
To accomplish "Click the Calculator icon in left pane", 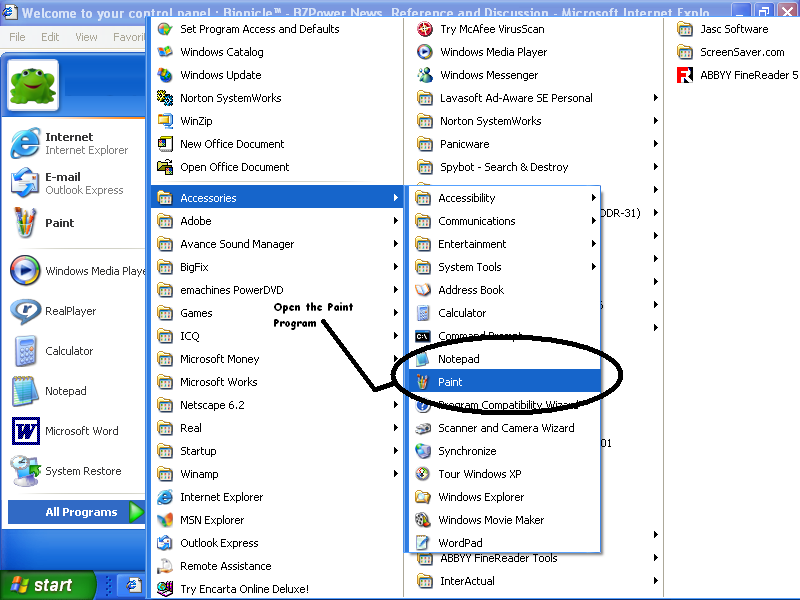I will click(25, 351).
